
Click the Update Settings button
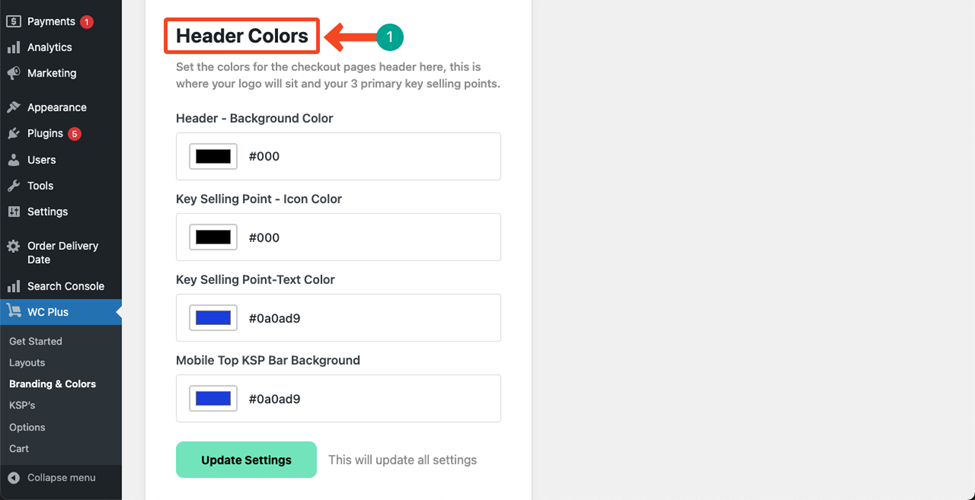pyautogui.click(x=246, y=460)
